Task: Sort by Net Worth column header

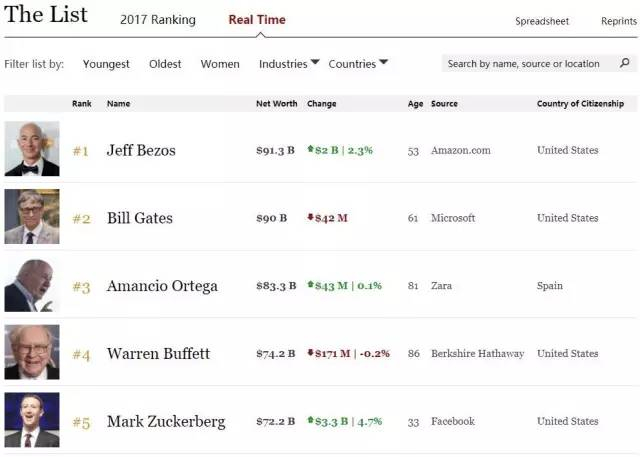Action: 276,104
